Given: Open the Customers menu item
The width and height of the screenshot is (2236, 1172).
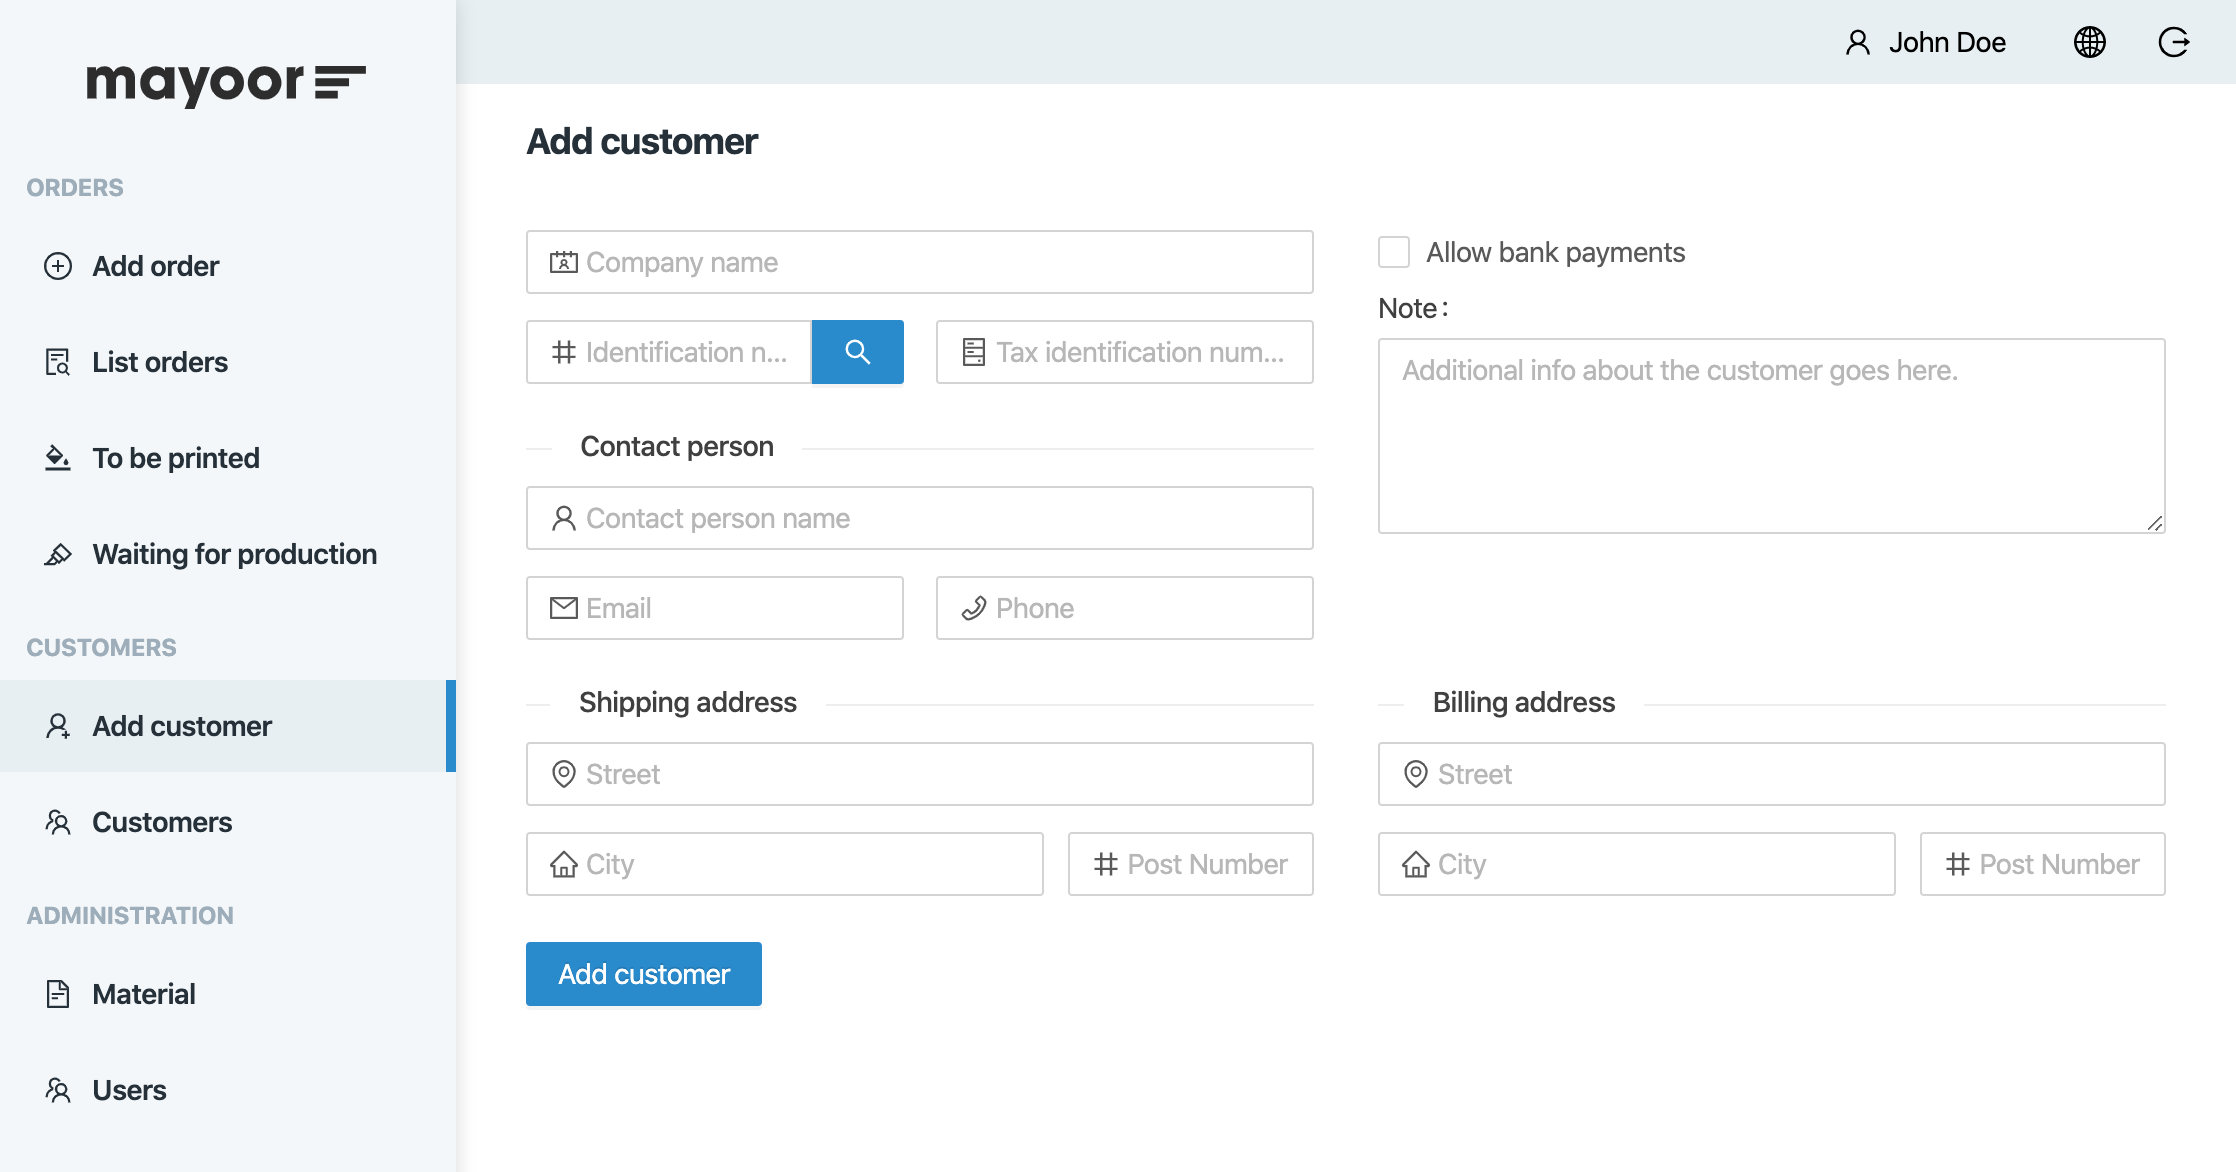Looking at the screenshot, I should 162,822.
